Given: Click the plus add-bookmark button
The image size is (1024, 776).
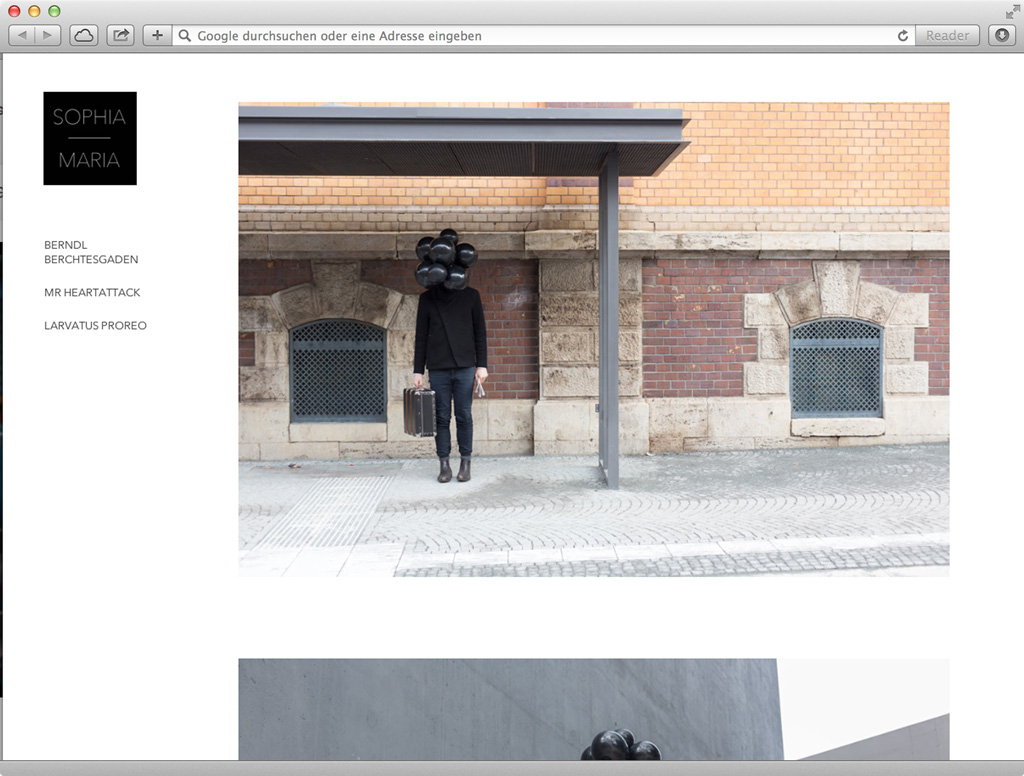Looking at the screenshot, I should pos(157,35).
